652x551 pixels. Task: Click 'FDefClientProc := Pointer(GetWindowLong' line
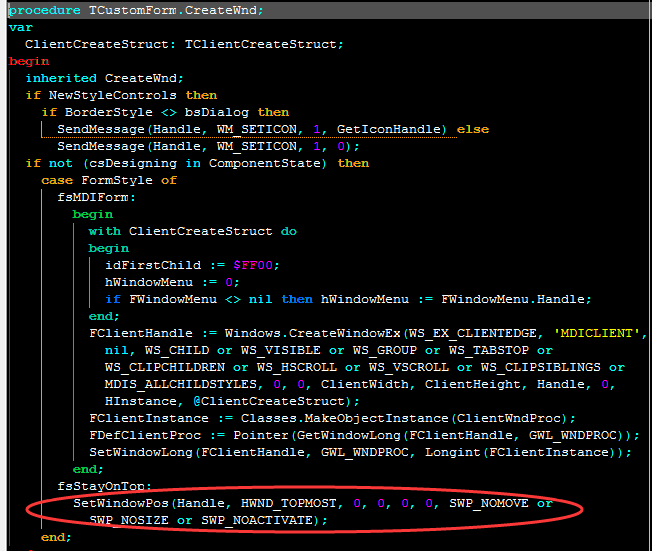[364, 435]
